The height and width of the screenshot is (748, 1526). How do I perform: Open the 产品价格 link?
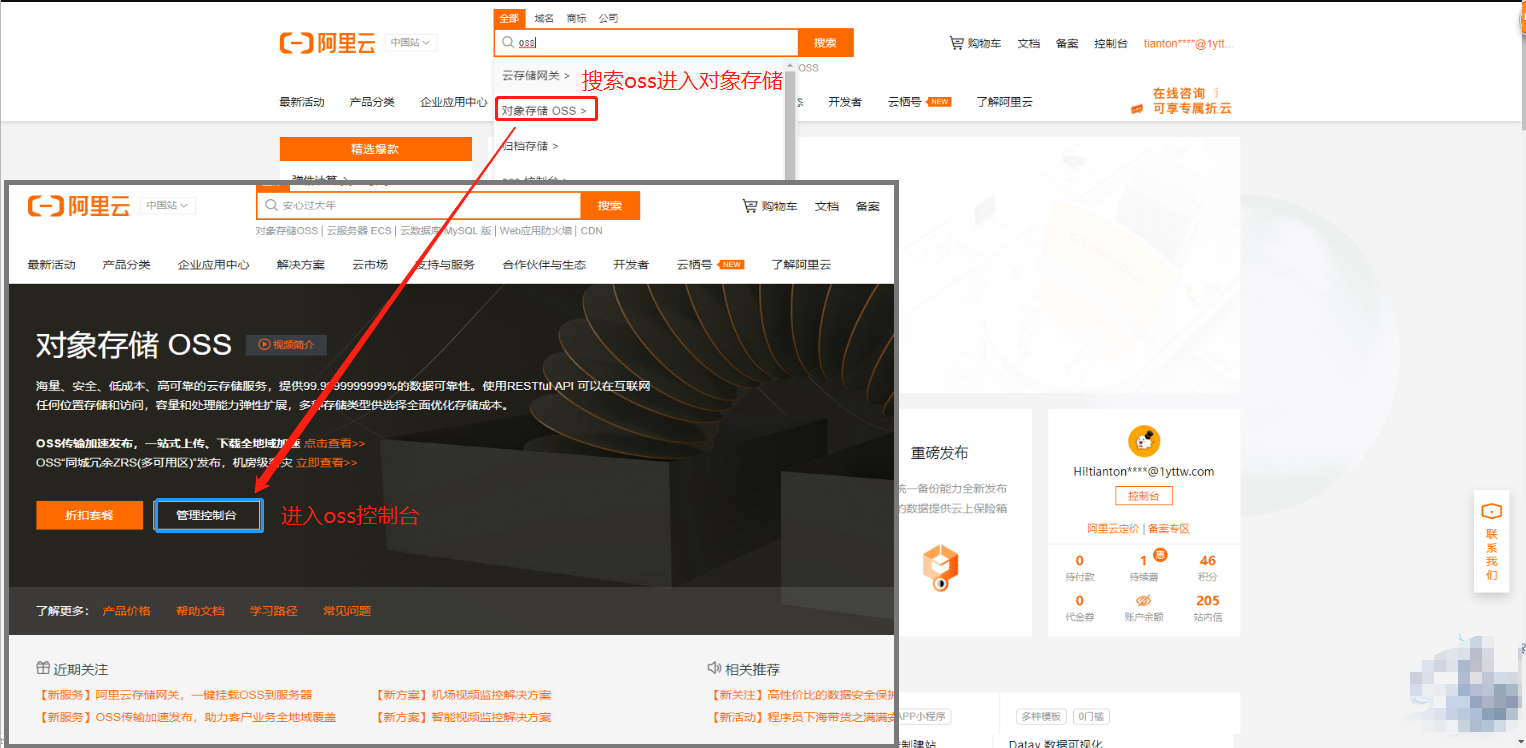(x=126, y=611)
